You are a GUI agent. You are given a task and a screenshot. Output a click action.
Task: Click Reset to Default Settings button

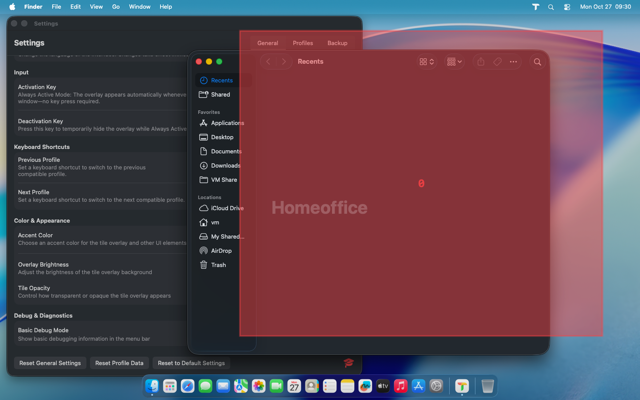pyautogui.click(x=191, y=363)
